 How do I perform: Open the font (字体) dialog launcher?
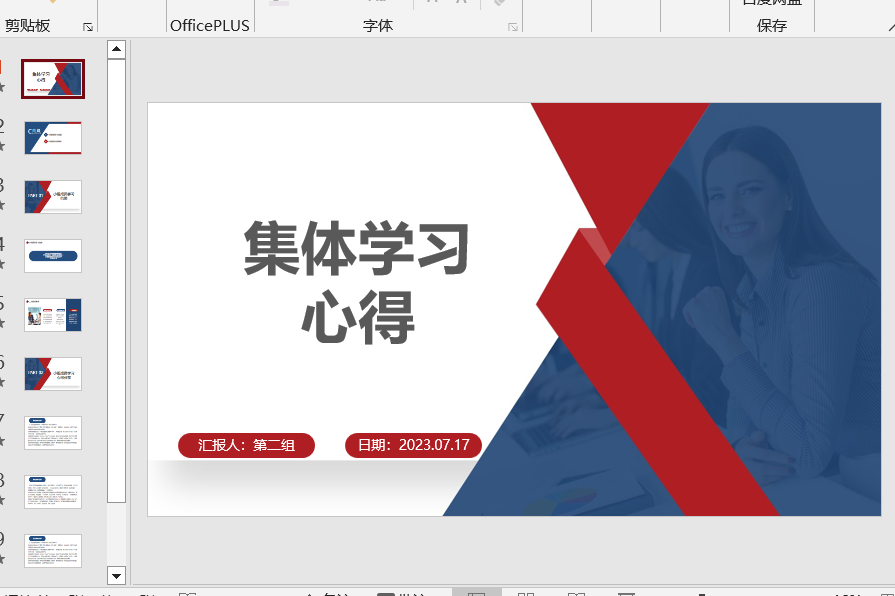pos(513,27)
